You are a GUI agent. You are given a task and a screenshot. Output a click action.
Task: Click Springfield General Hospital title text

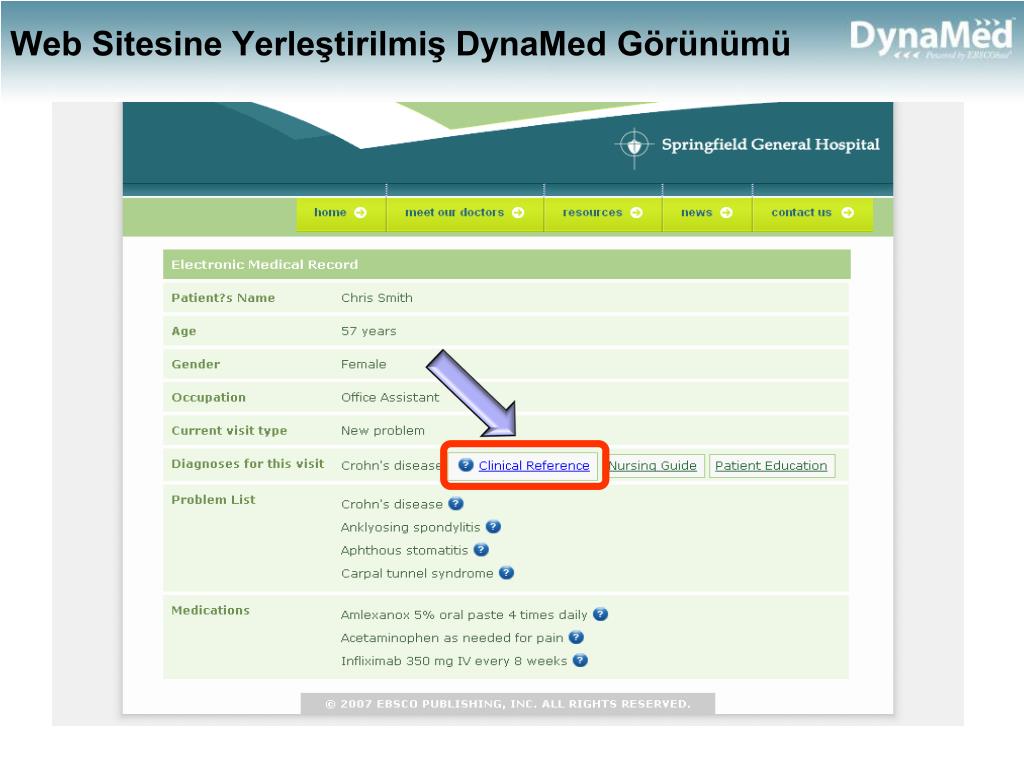pyautogui.click(x=771, y=144)
